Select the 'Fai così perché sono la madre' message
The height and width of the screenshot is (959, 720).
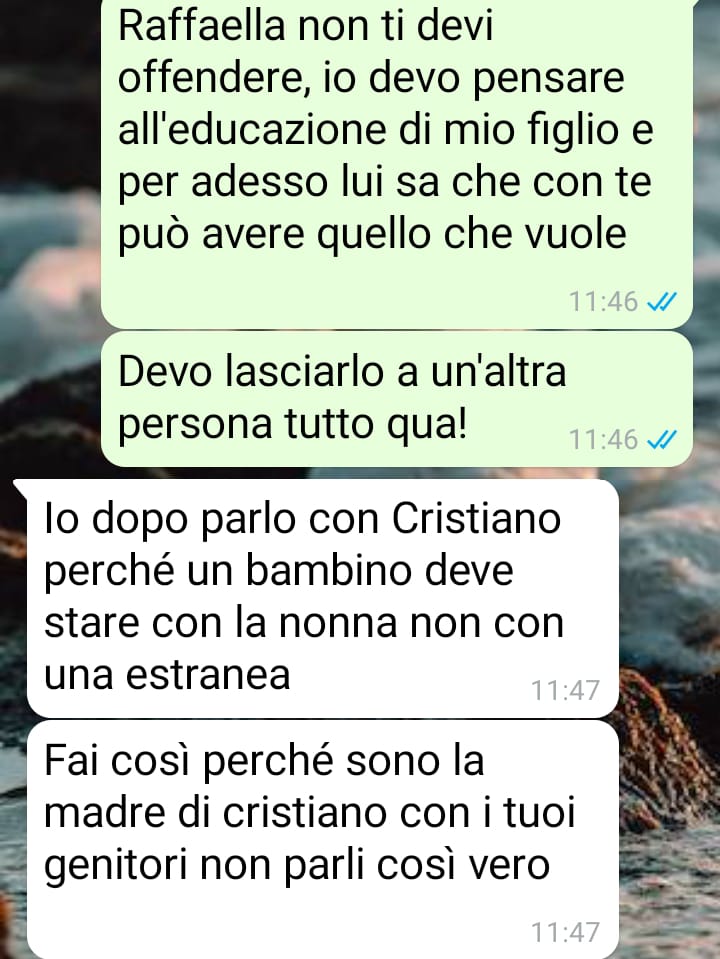323,839
